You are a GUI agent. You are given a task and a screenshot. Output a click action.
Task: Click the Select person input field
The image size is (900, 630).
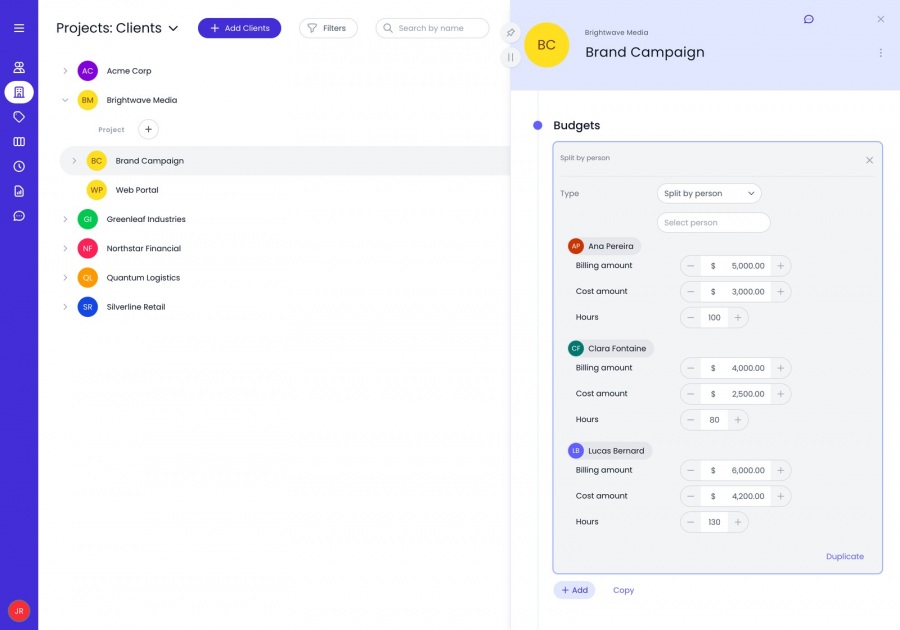tap(713, 223)
